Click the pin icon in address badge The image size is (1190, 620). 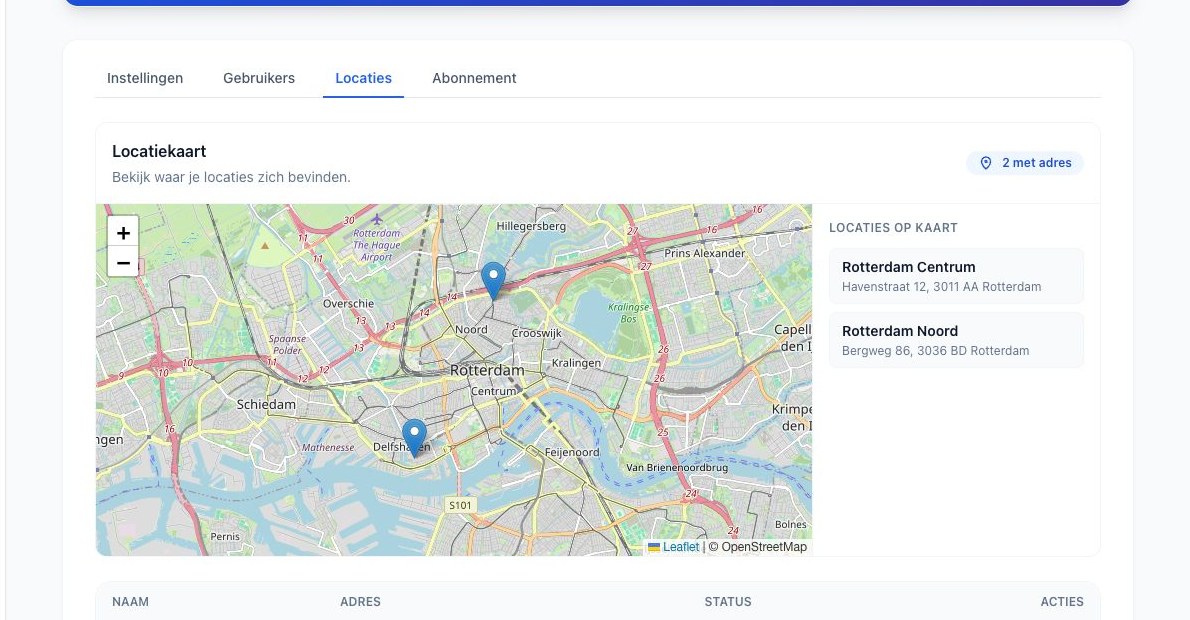(986, 163)
